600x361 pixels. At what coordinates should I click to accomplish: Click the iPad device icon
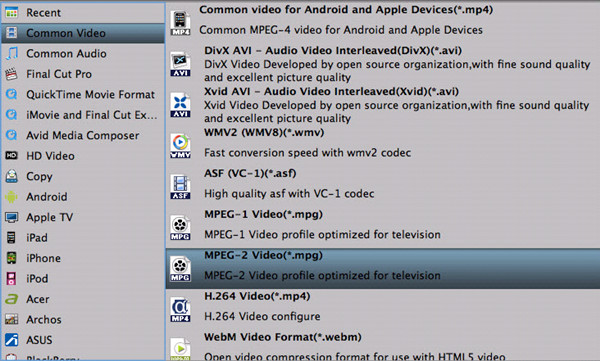point(11,238)
